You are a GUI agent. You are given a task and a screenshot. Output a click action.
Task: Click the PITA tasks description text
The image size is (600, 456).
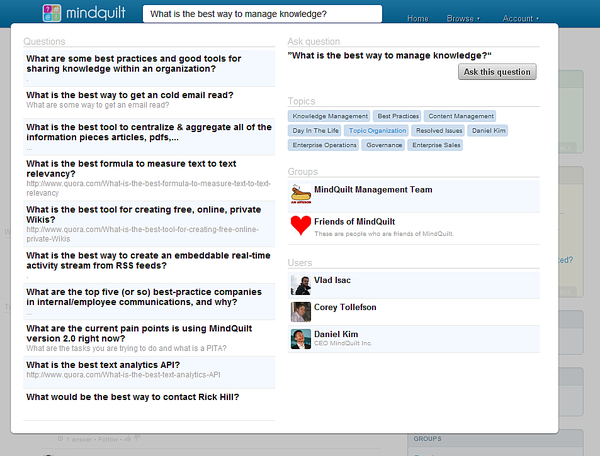click(x=126, y=348)
